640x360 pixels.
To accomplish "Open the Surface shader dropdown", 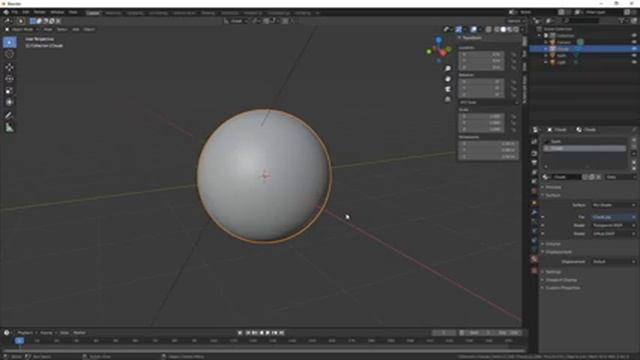I will [x=614, y=205].
